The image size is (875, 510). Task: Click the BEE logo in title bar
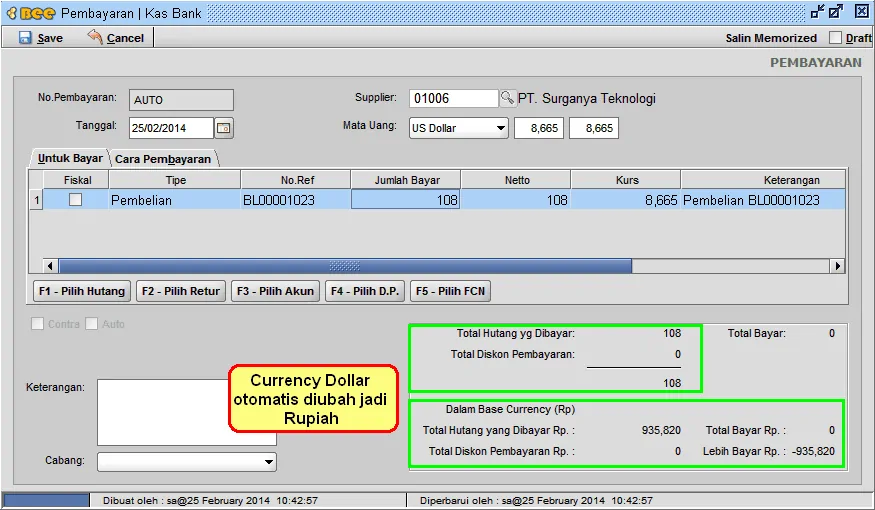tap(29, 13)
